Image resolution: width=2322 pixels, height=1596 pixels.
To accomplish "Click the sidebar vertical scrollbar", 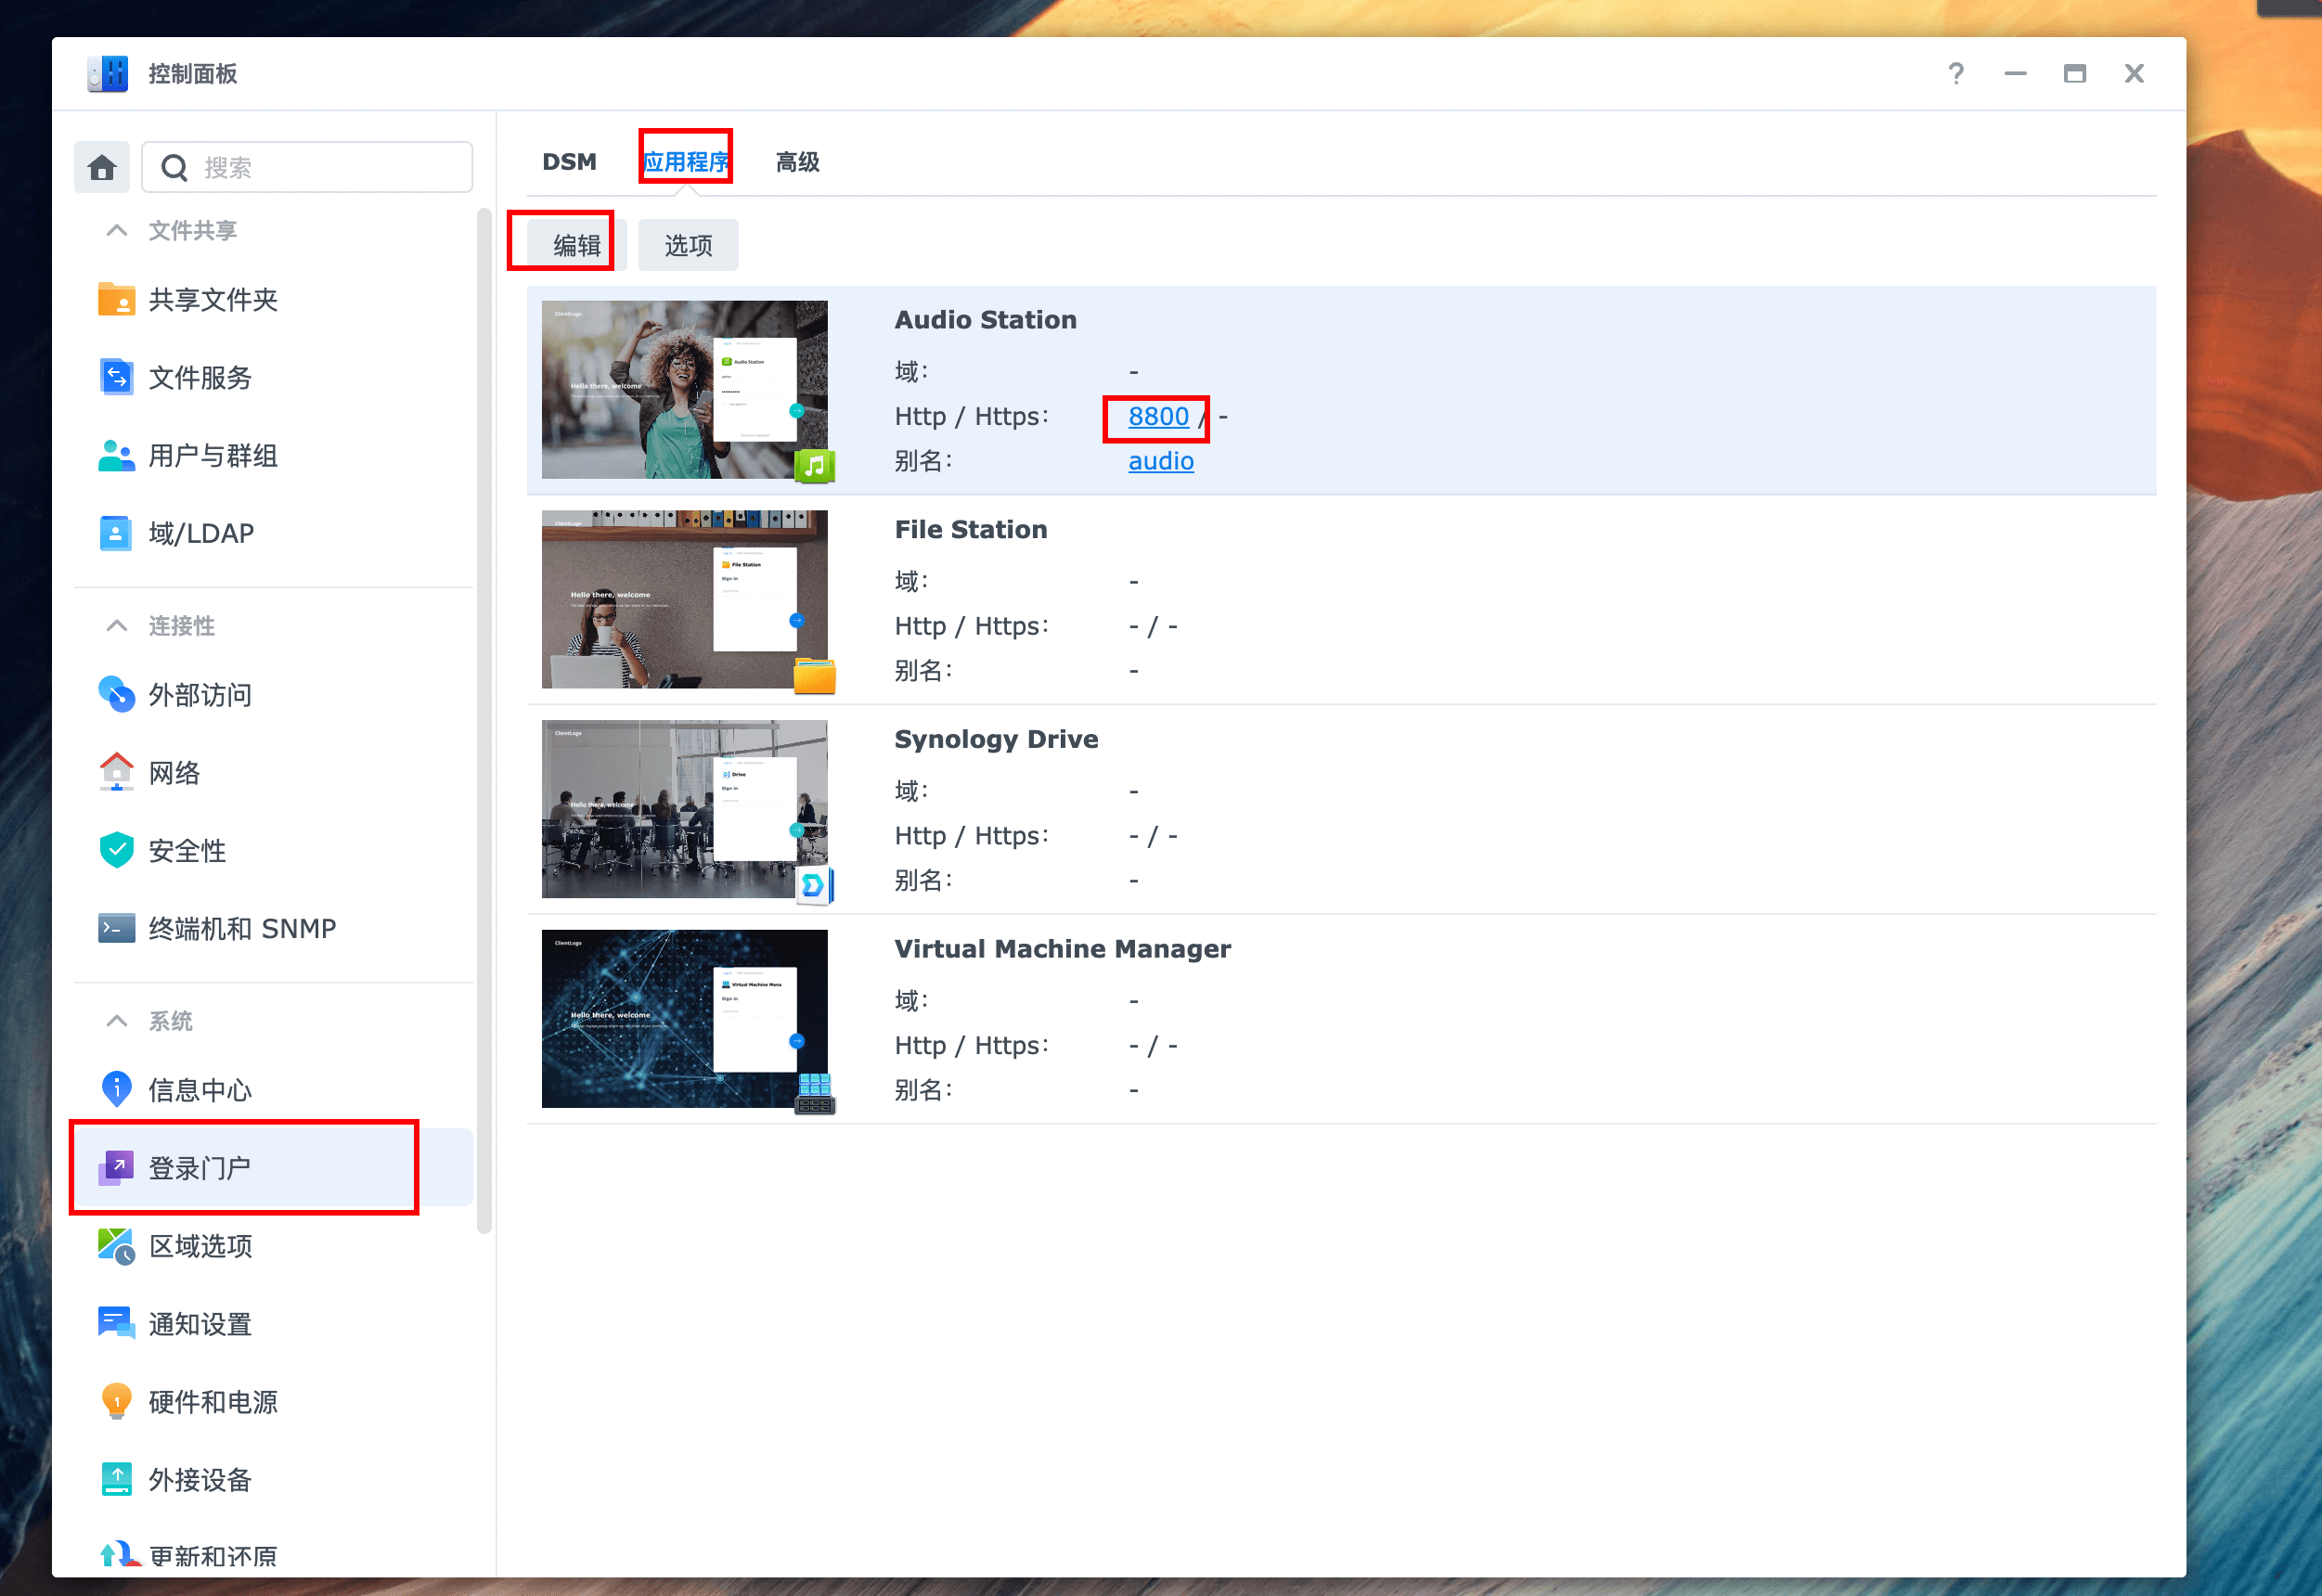I will tap(485, 720).
